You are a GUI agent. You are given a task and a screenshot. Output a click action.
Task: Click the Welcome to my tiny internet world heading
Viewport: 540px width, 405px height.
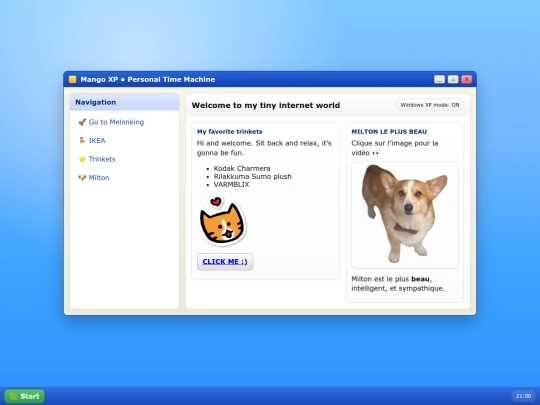pyautogui.click(x=266, y=105)
